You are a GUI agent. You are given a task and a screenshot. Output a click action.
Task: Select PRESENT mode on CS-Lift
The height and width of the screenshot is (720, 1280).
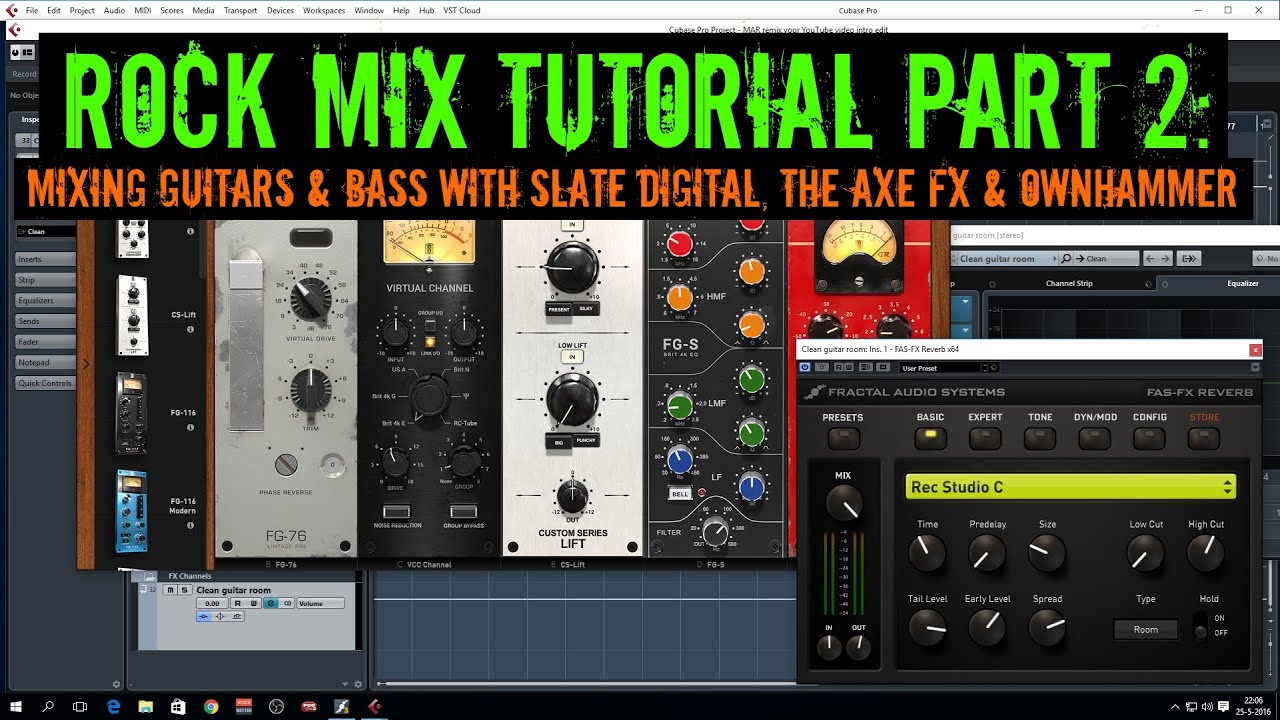[558, 309]
